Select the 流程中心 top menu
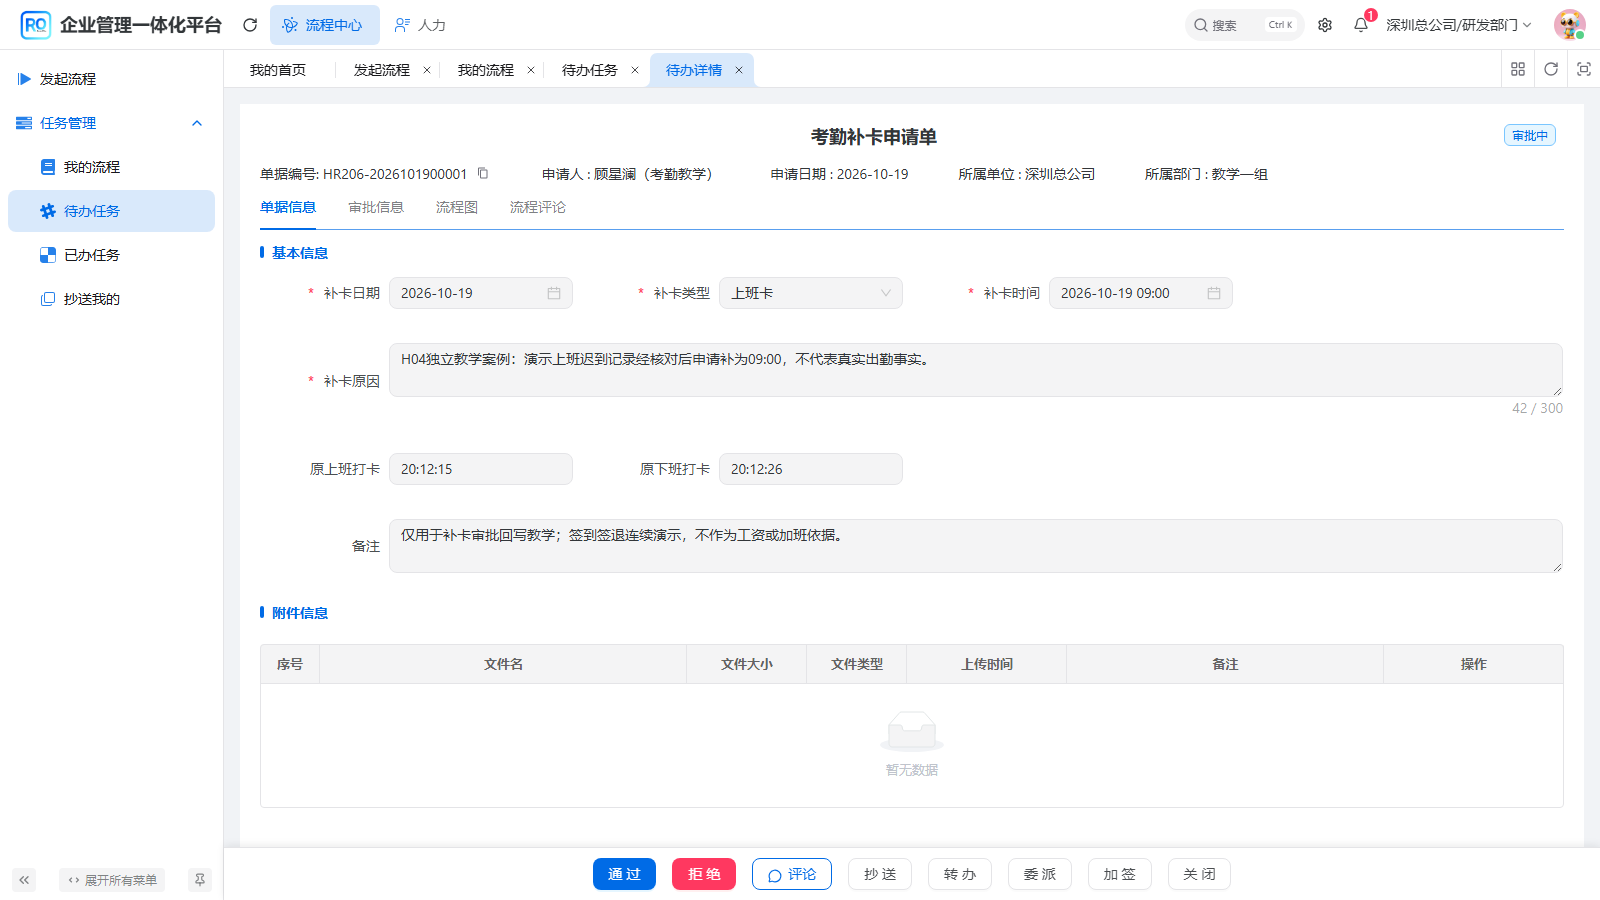Viewport: 1600px width, 900px height. pyautogui.click(x=324, y=25)
